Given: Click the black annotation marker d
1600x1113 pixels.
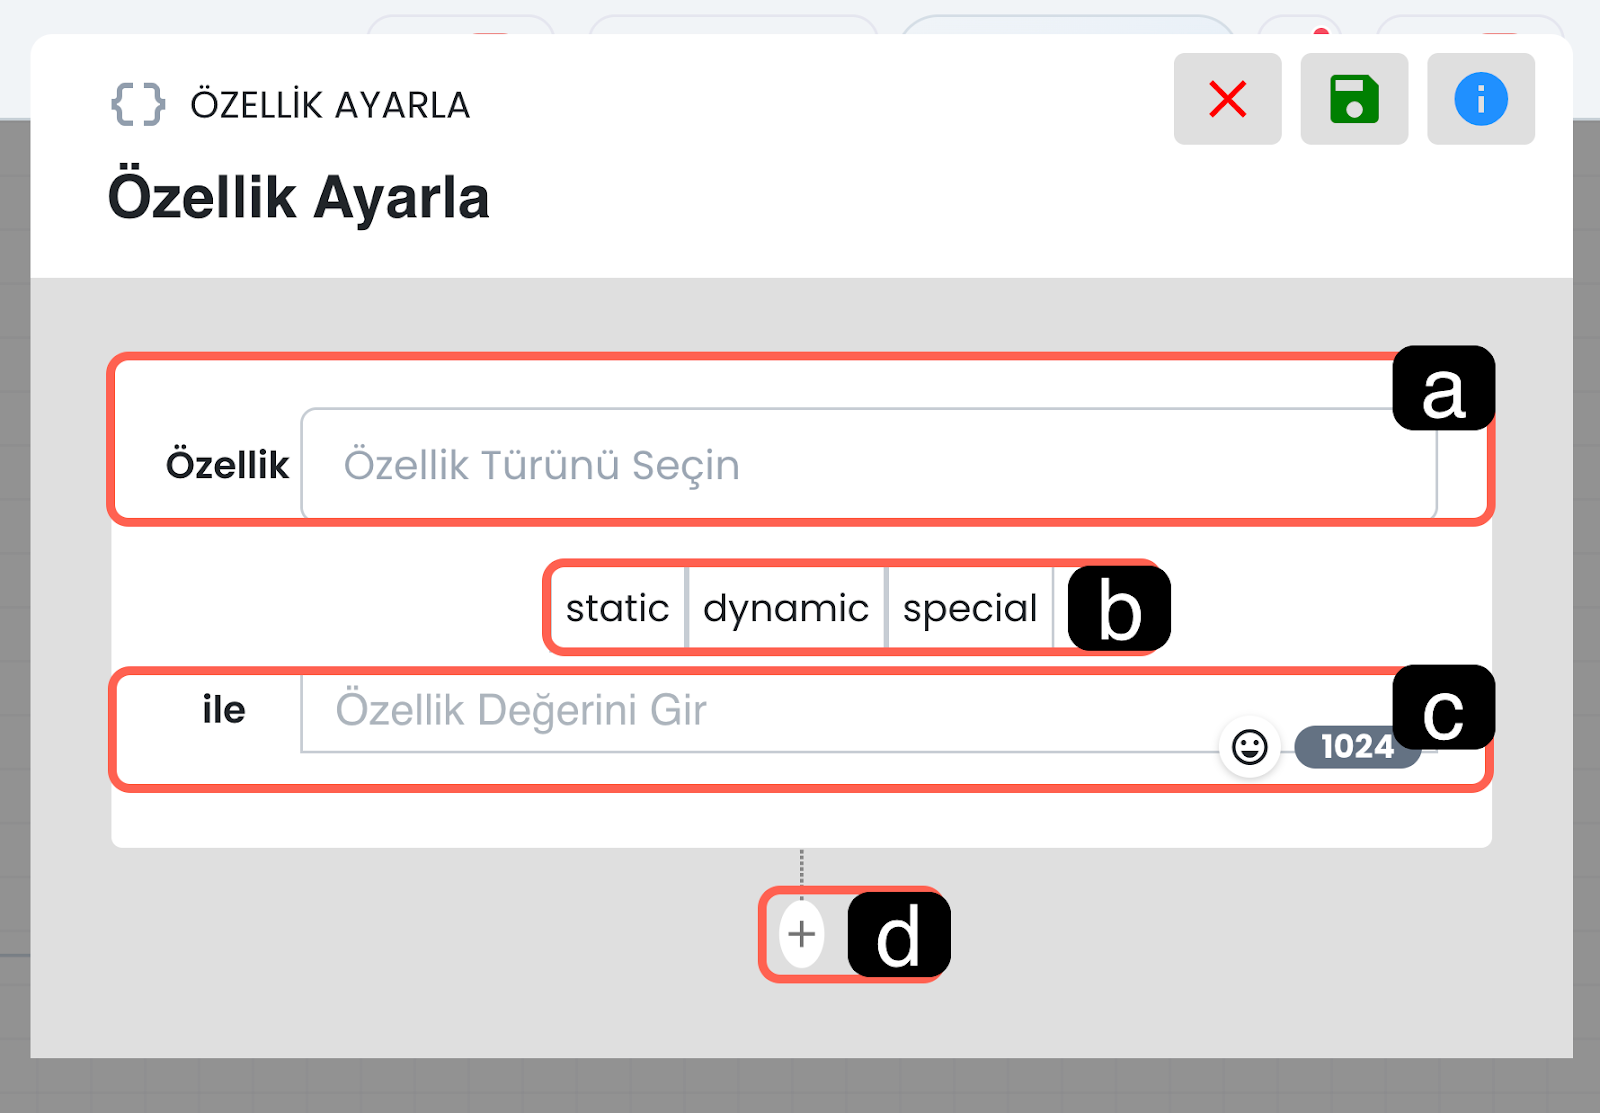Looking at the screenshot, I should [898, 935].
